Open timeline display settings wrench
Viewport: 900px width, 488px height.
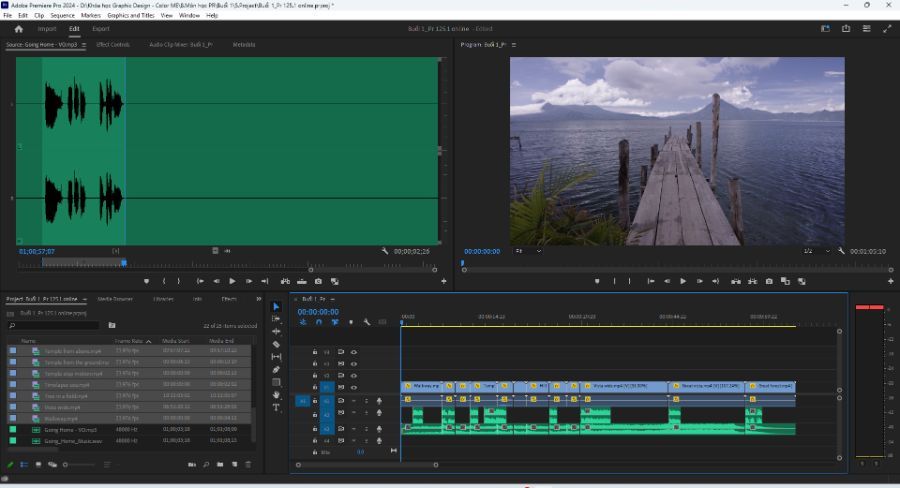(367, 322)
